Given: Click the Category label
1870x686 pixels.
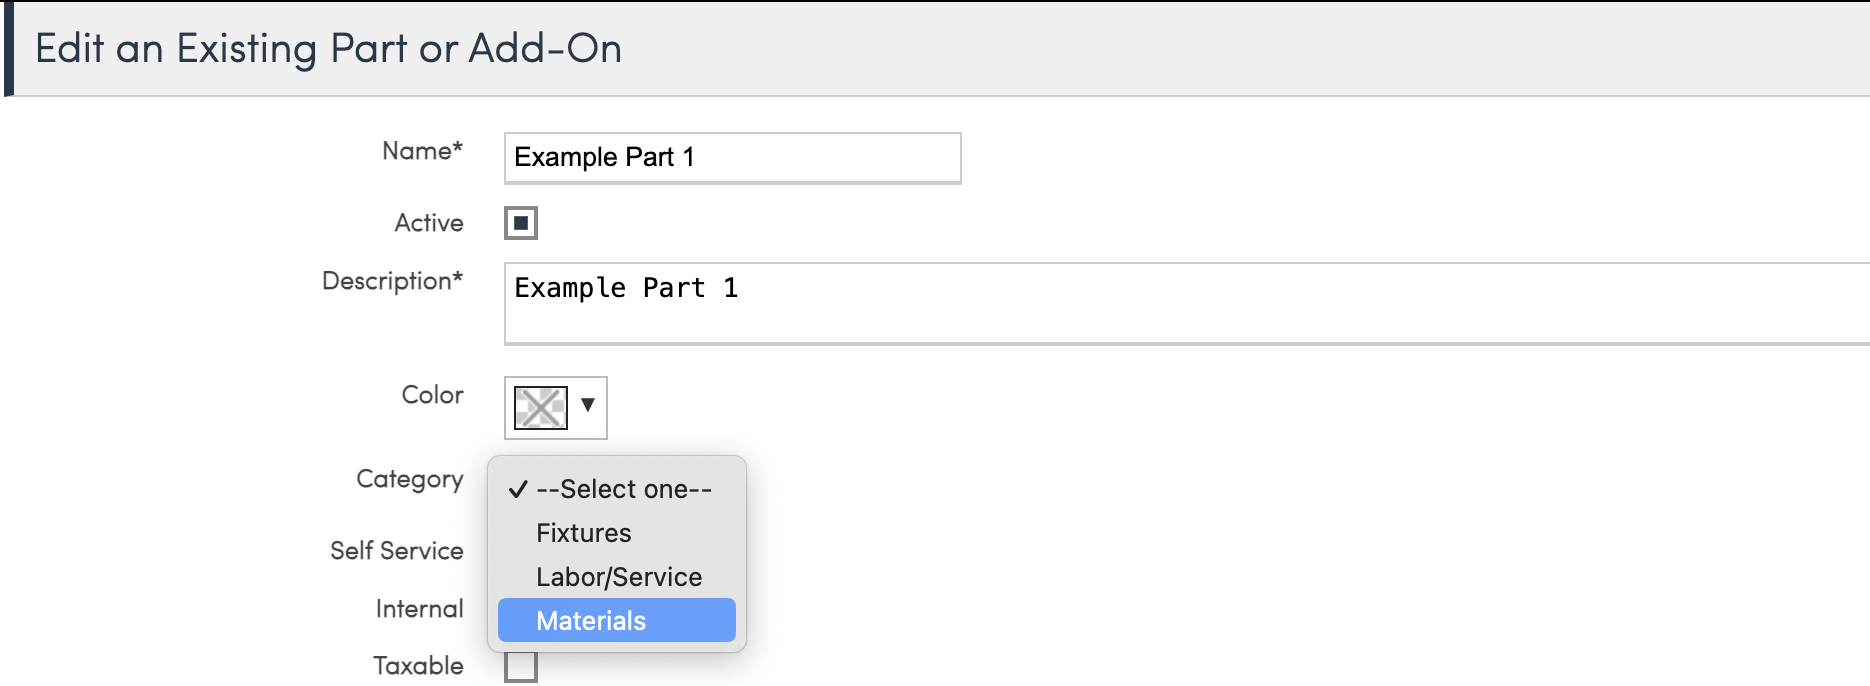Looking at the screenshot, I should pos(410,479).
